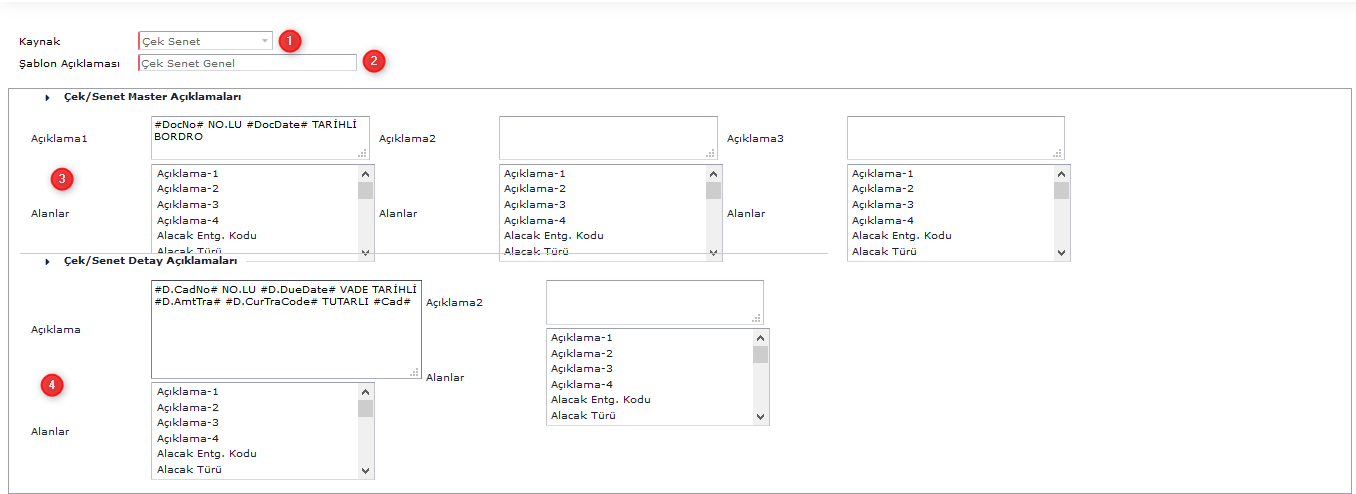Click the empty Açıklama3 text area
This screenshot has height=494, width=1356.
(x=955, y=137)
